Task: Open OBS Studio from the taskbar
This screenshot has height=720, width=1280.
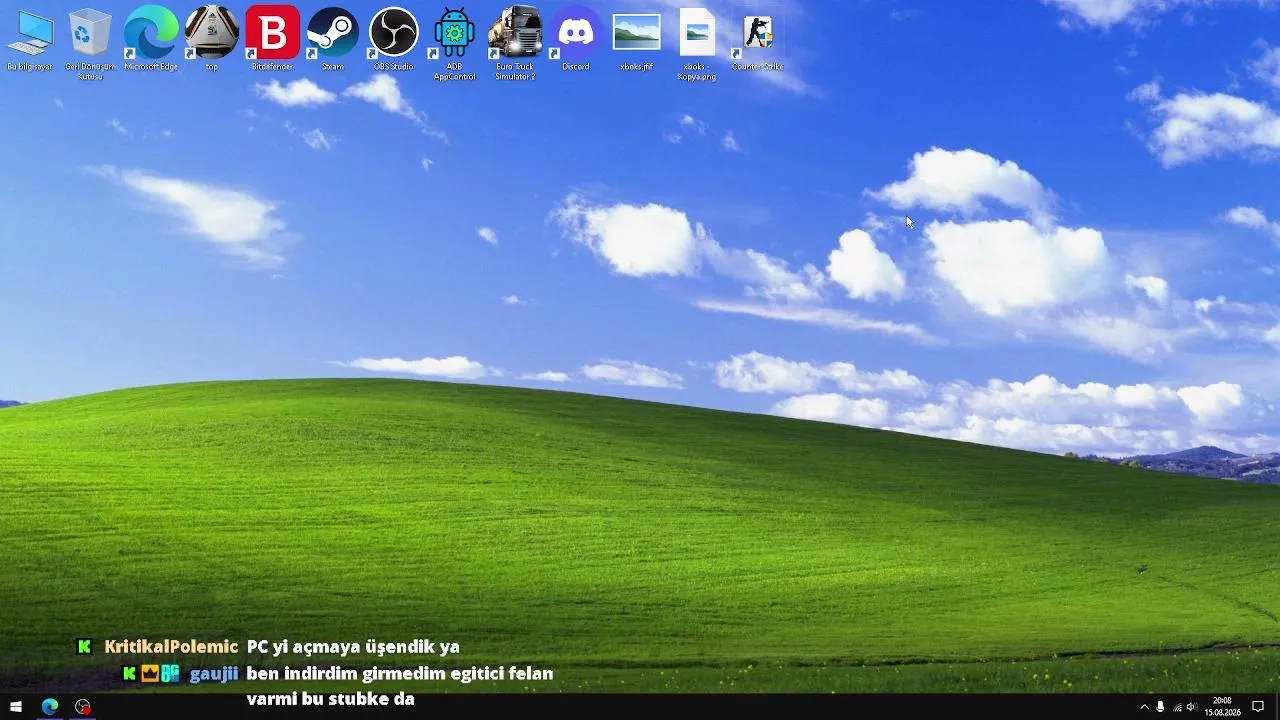Action: [x=83, y=707]
